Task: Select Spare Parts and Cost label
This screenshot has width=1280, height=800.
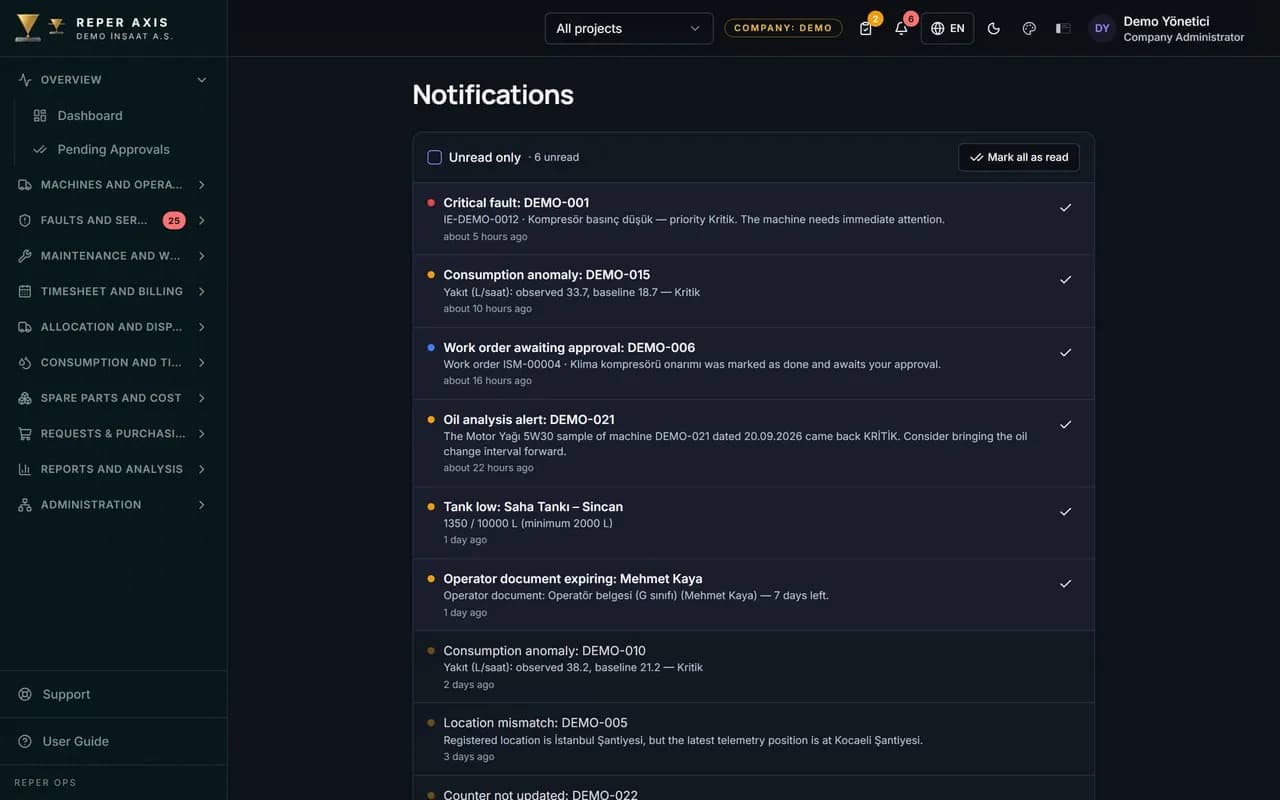Action: pos(111,398)
